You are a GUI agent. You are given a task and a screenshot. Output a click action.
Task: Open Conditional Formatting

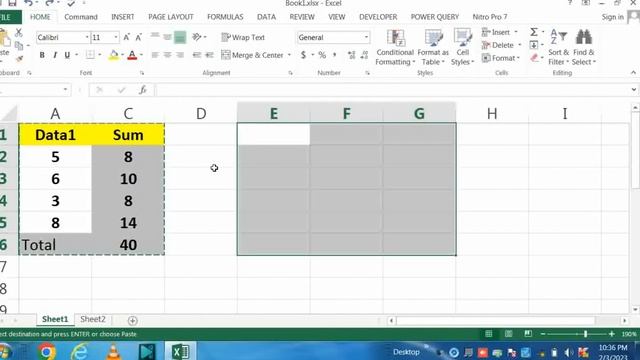(395, 47)
